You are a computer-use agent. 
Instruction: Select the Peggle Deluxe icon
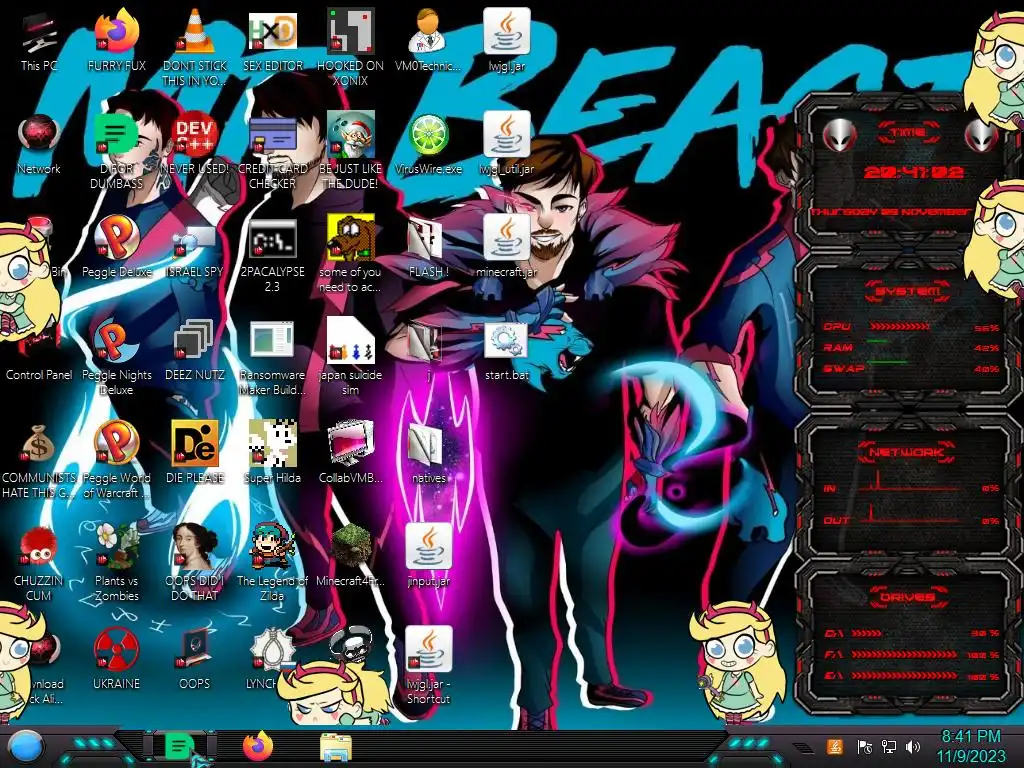[x=117, y=238]
